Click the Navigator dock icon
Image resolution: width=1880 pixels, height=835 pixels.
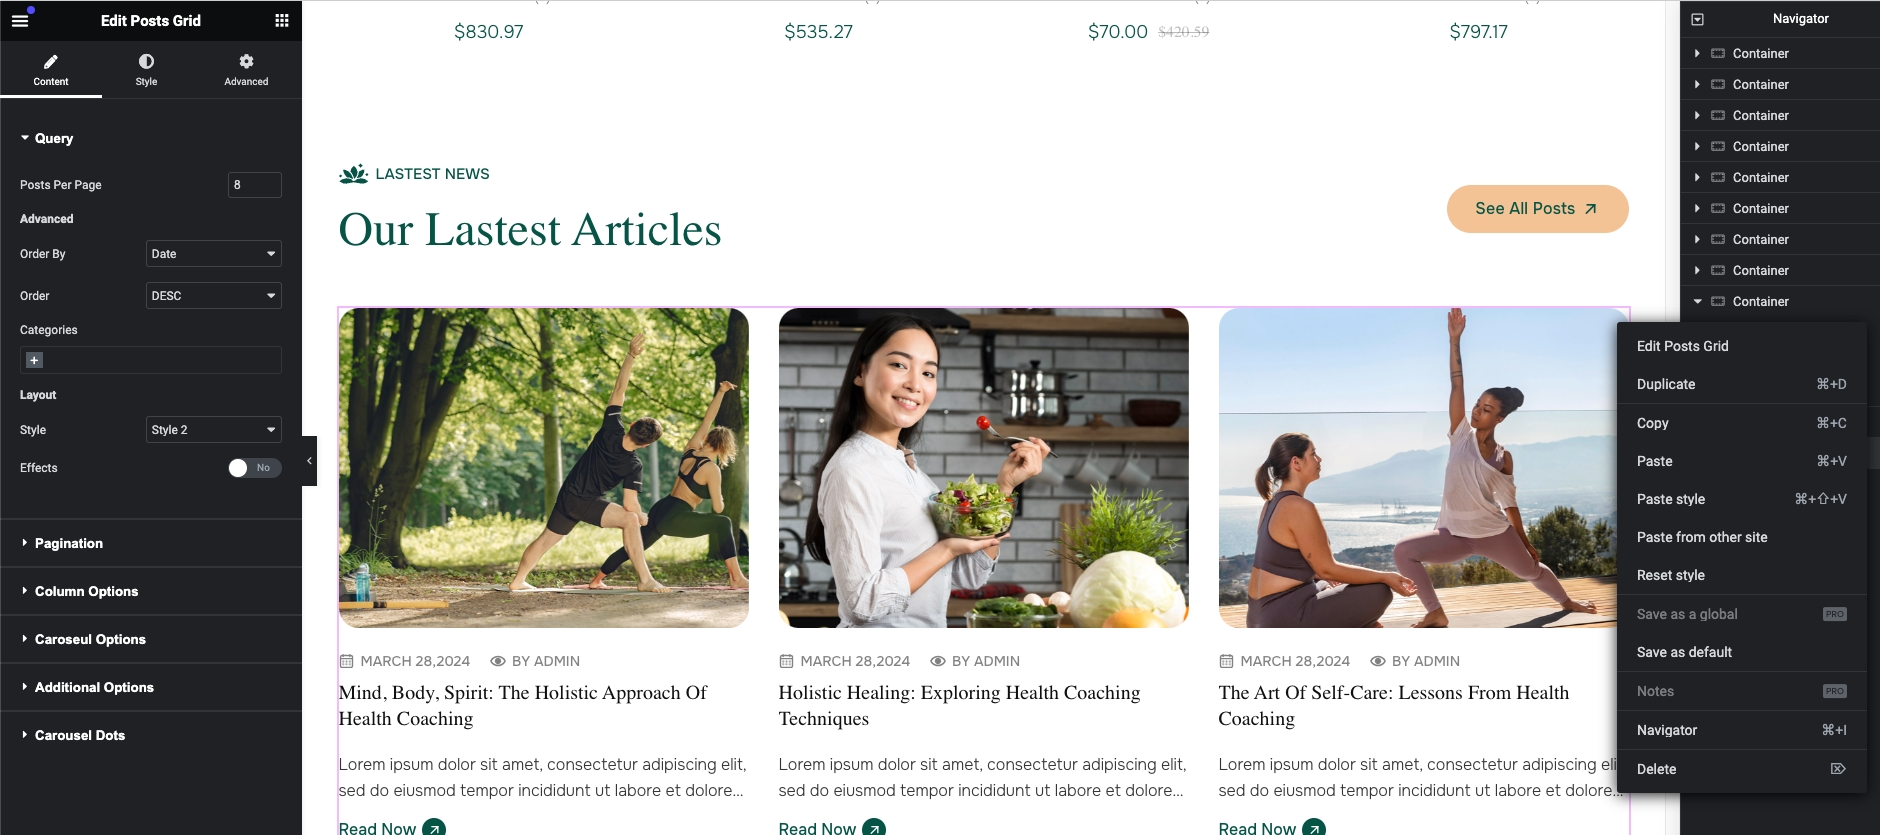point(1697,19)
